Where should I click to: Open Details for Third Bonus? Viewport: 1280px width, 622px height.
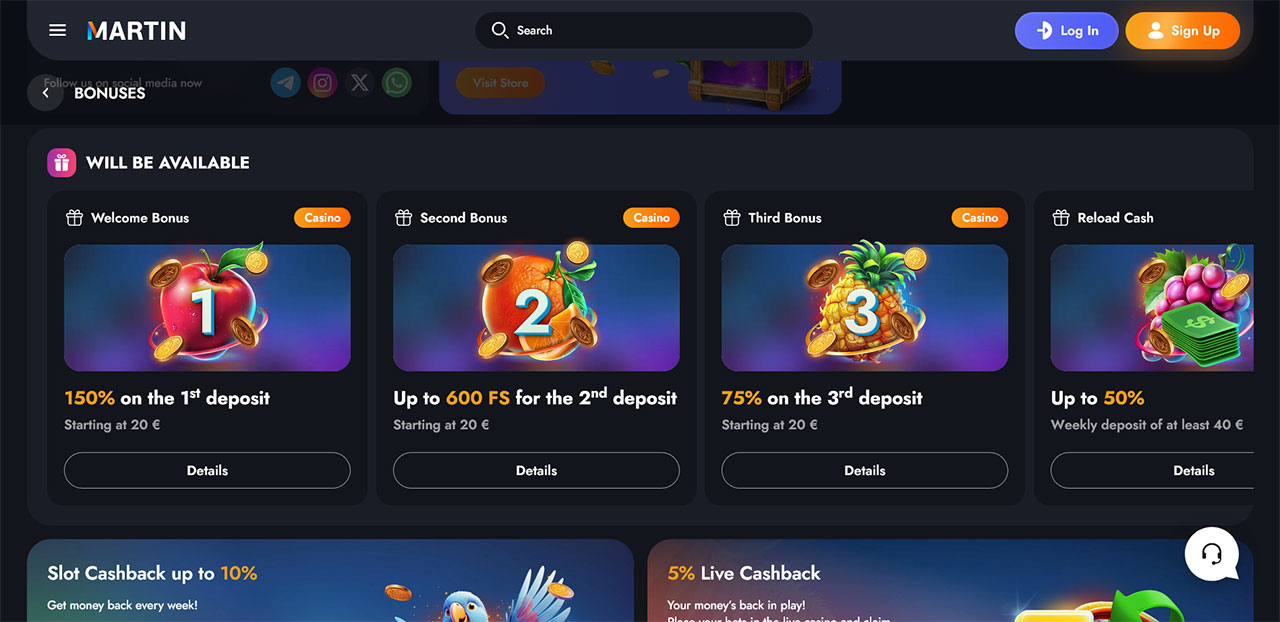865,470
